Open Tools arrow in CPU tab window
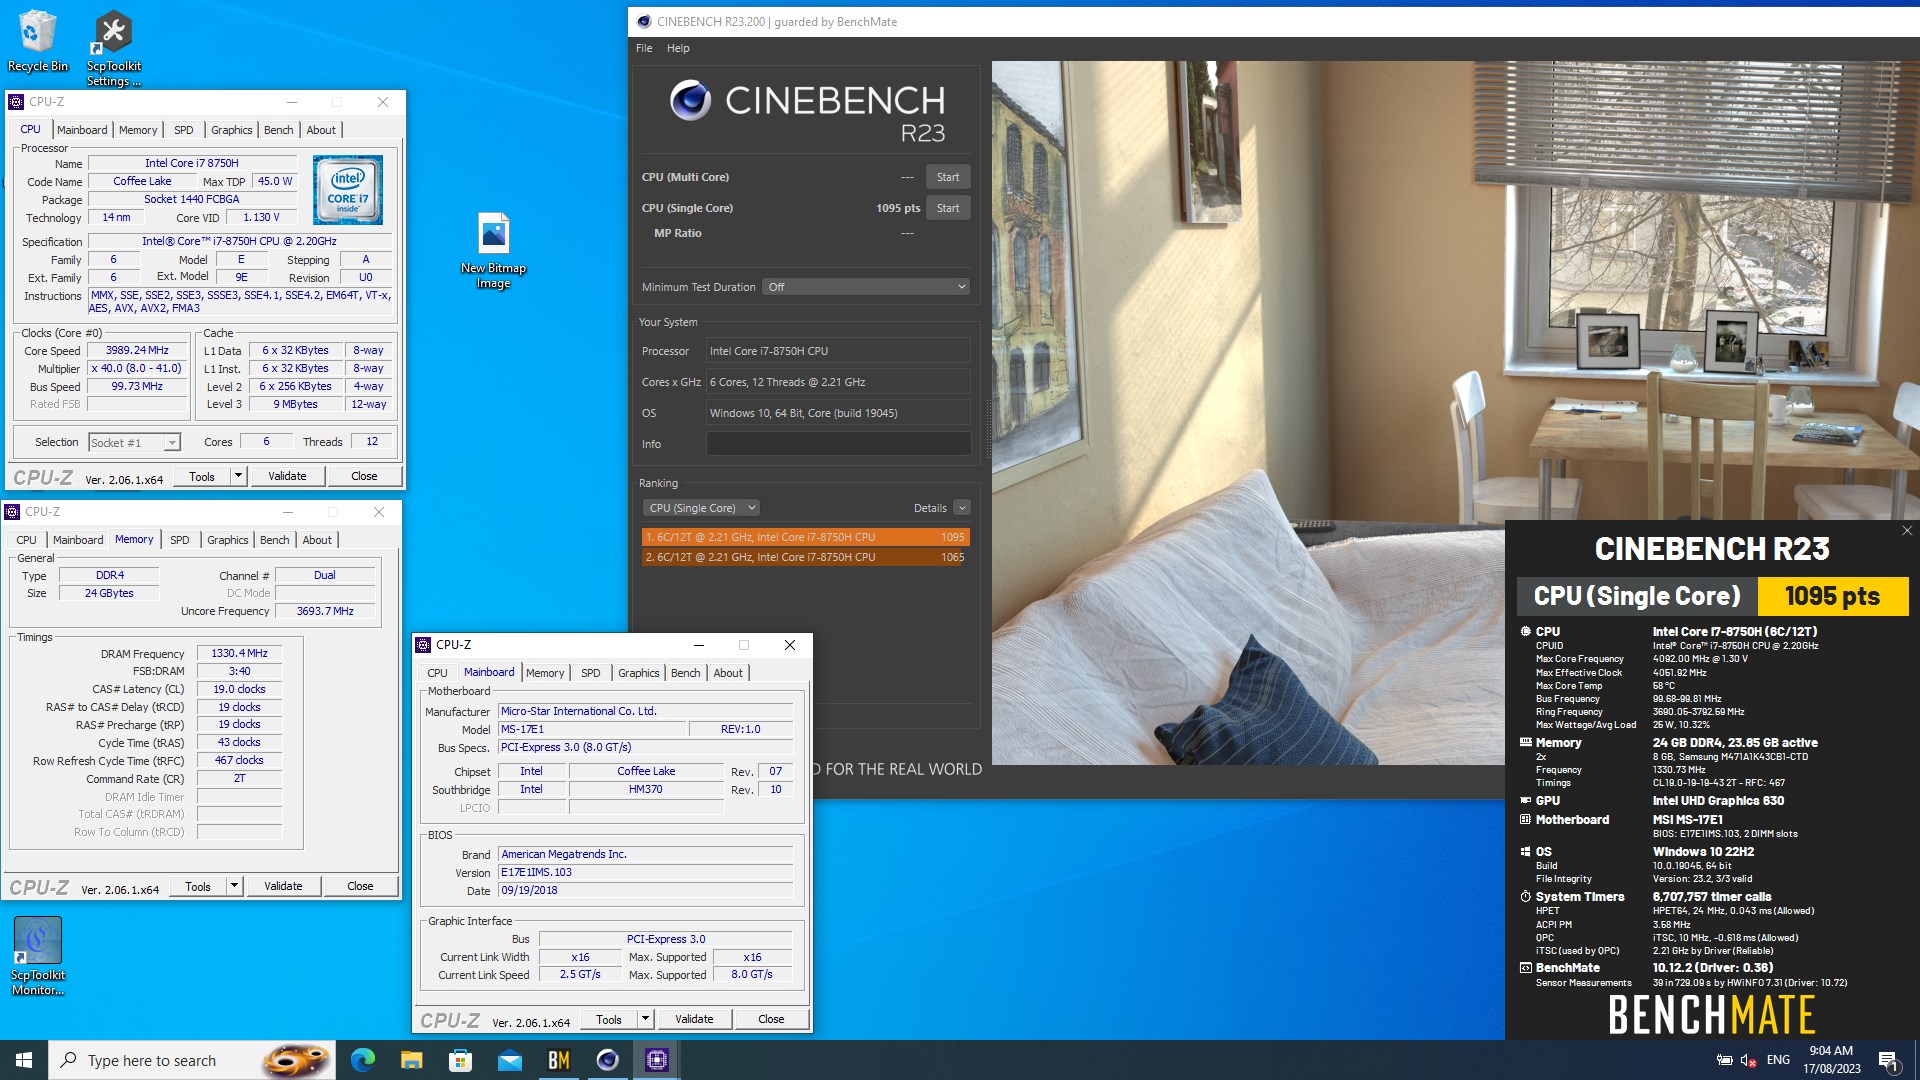Screen dimensions: 1920x1080 pyautogui.click(x=239, y=476)
